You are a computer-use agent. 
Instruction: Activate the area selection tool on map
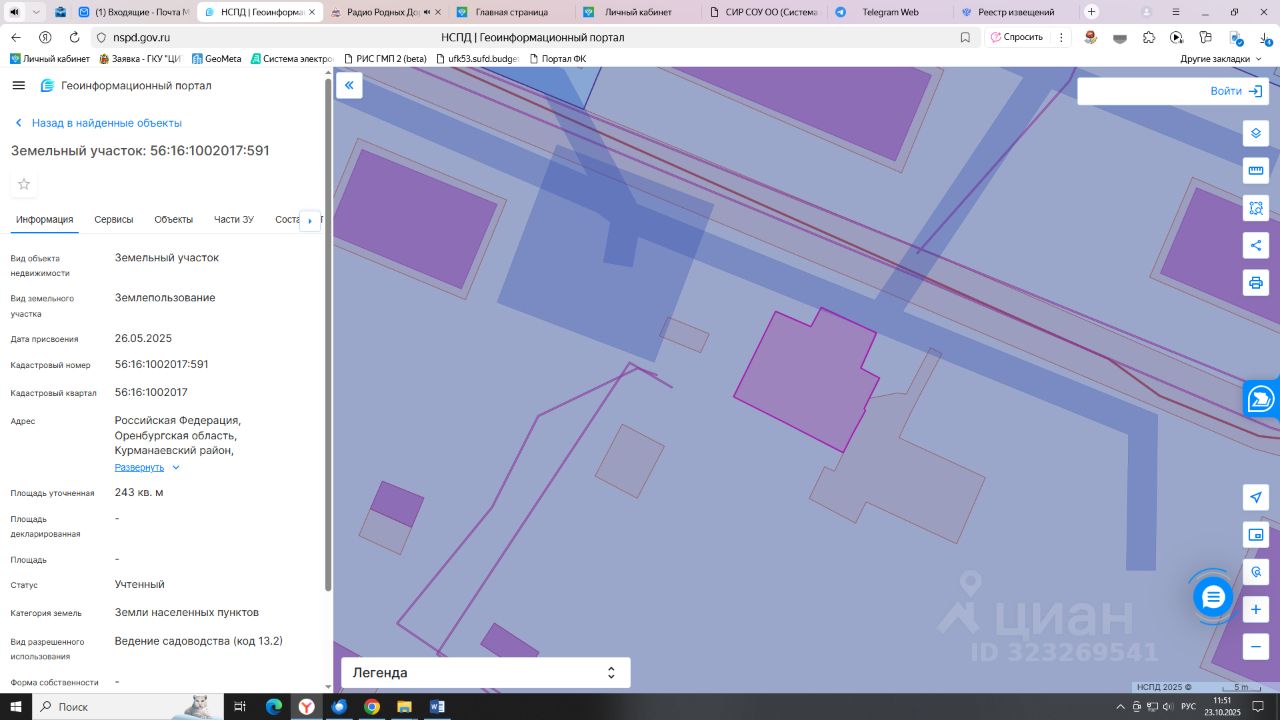(x=1256, y=208)
